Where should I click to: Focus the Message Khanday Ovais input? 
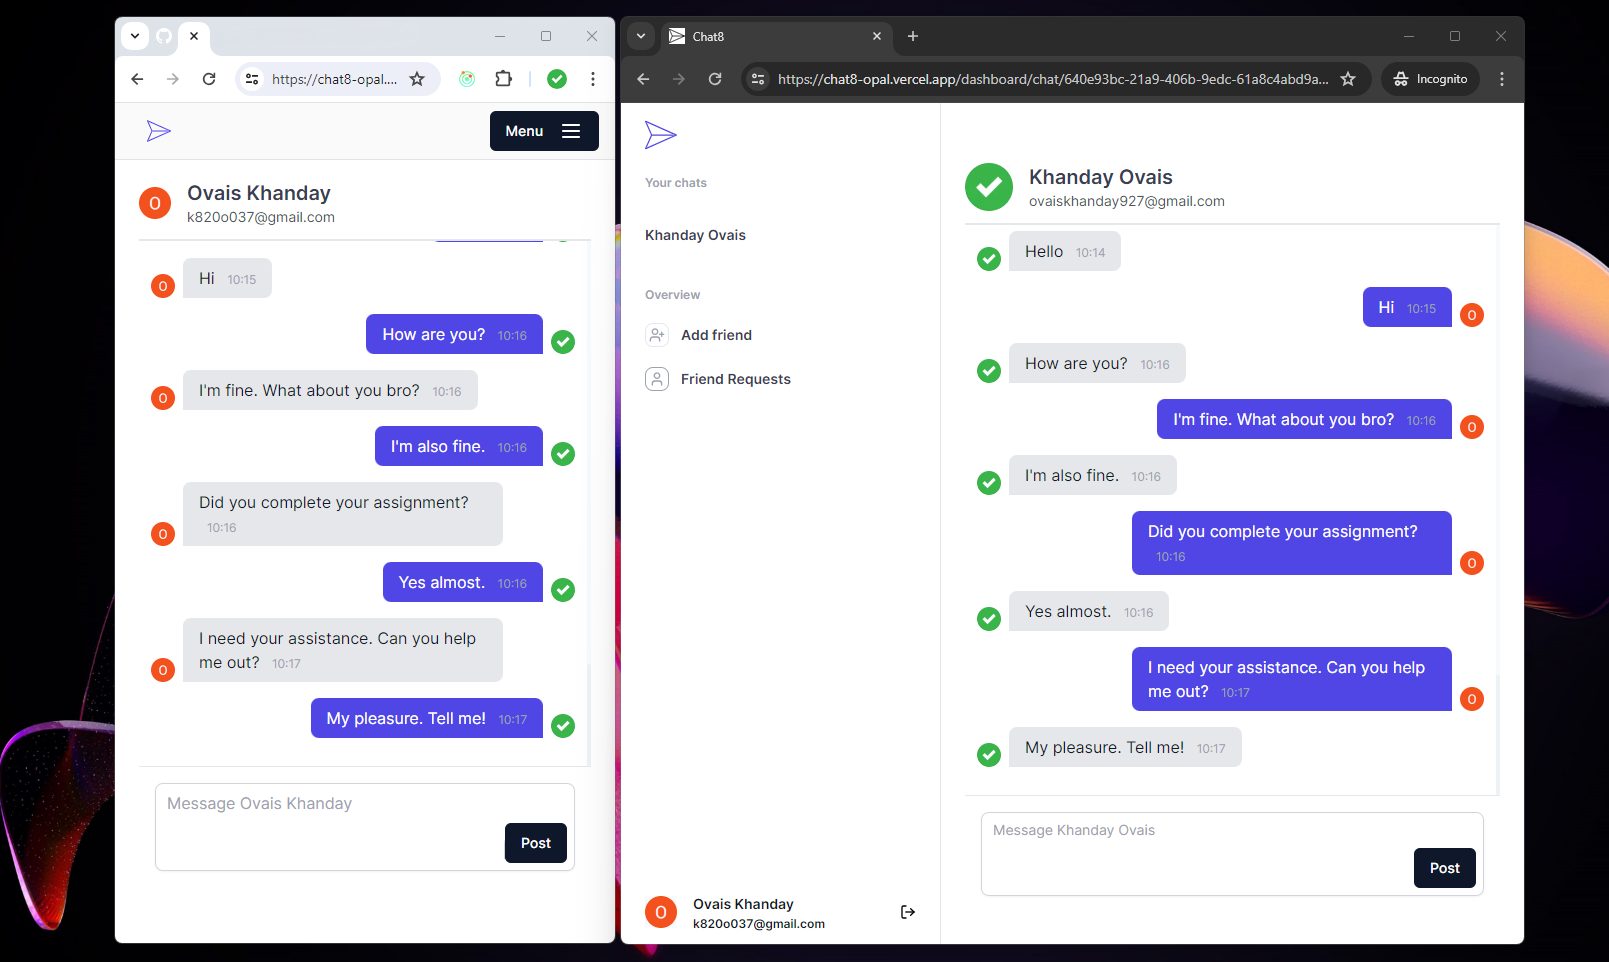(1232, 854)
